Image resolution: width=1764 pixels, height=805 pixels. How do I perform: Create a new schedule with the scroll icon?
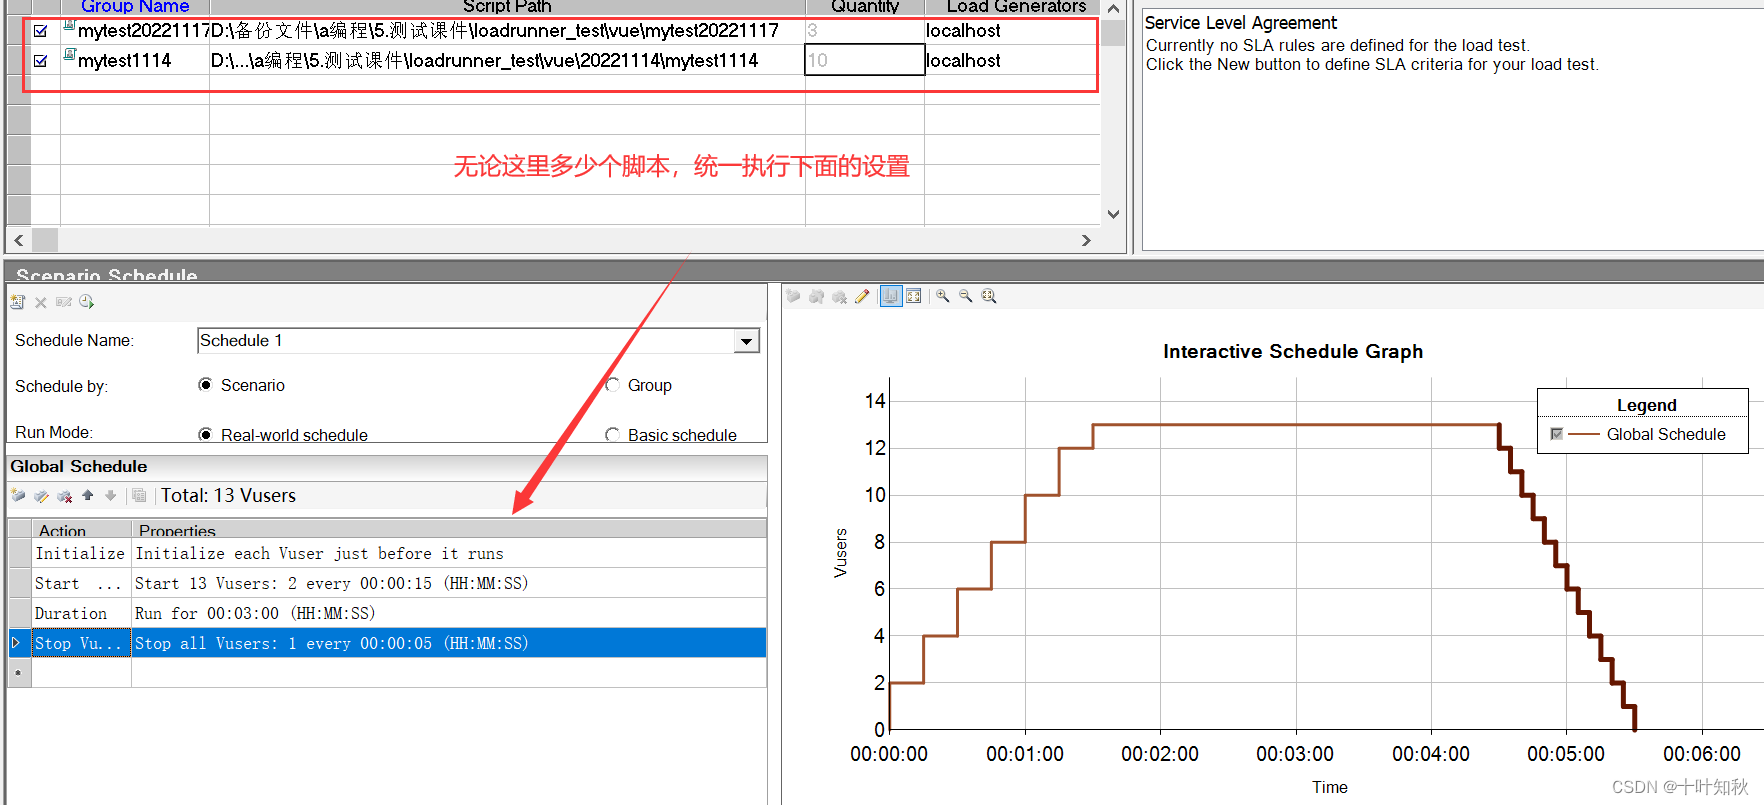pyautogui.click(x=17, y=302)
